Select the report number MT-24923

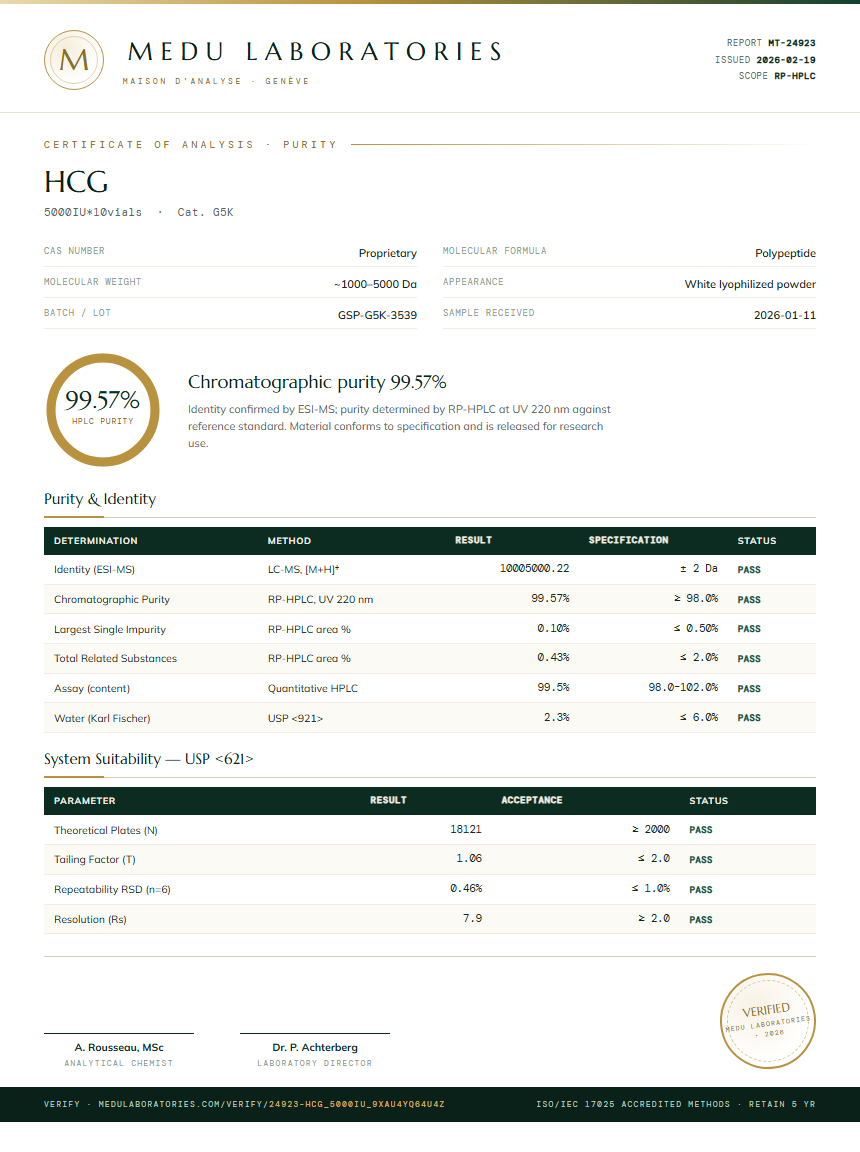coord(792,43)
